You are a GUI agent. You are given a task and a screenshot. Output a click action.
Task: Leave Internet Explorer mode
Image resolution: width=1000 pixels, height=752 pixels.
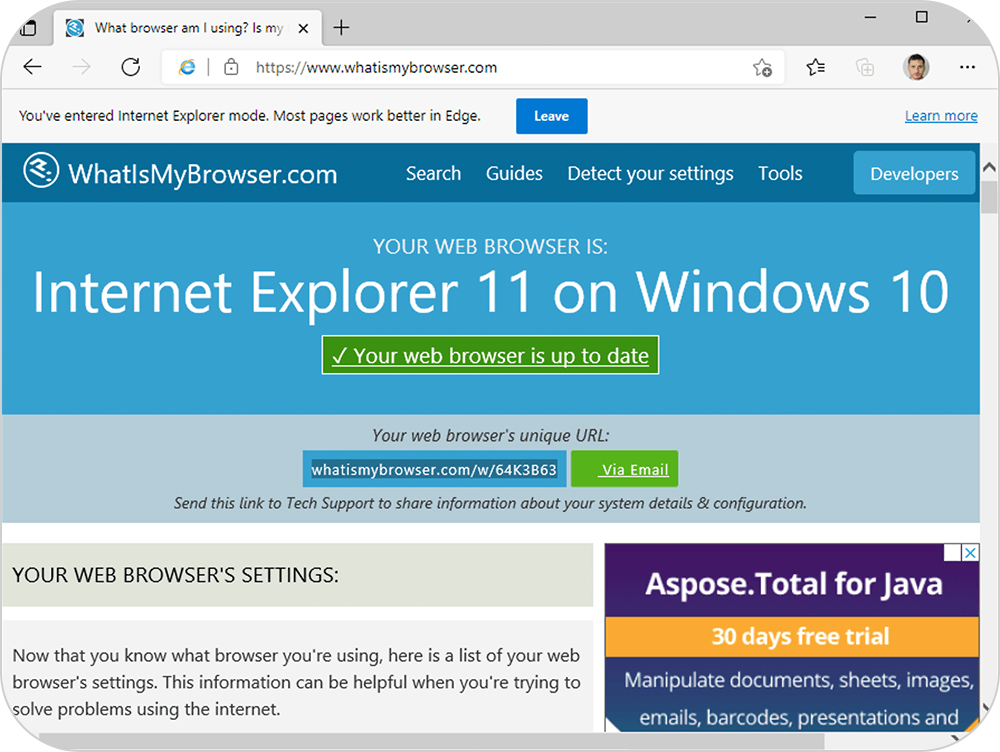[552, 116]
